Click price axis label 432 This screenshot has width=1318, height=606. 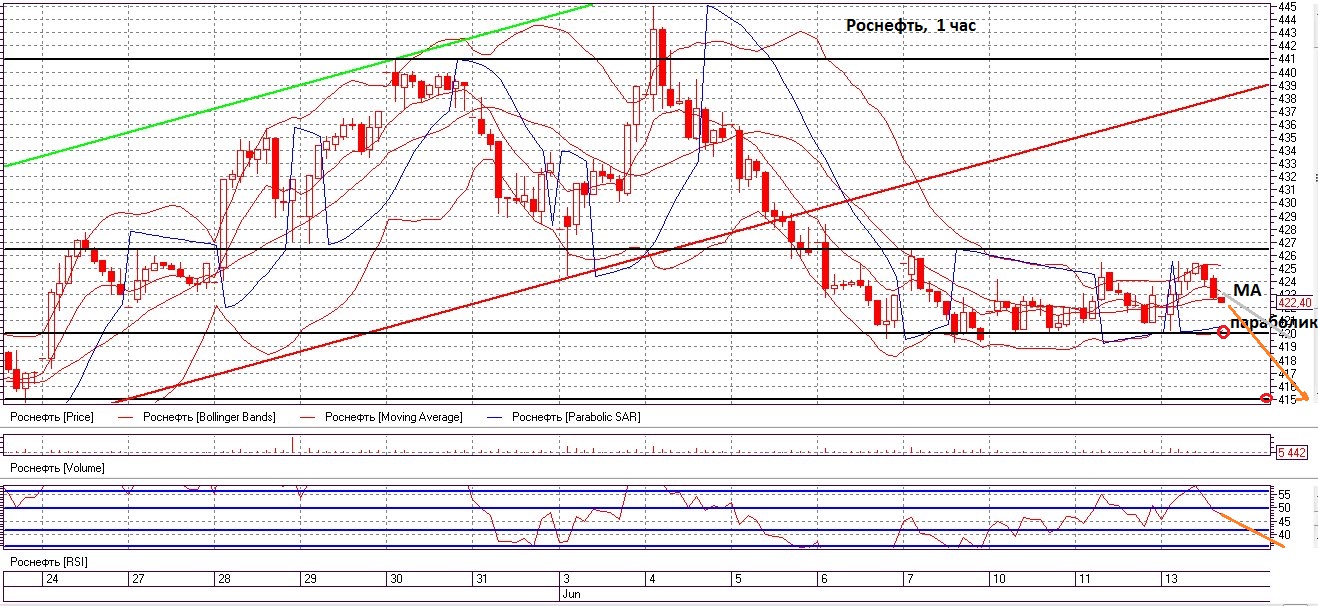(1287, 177)
